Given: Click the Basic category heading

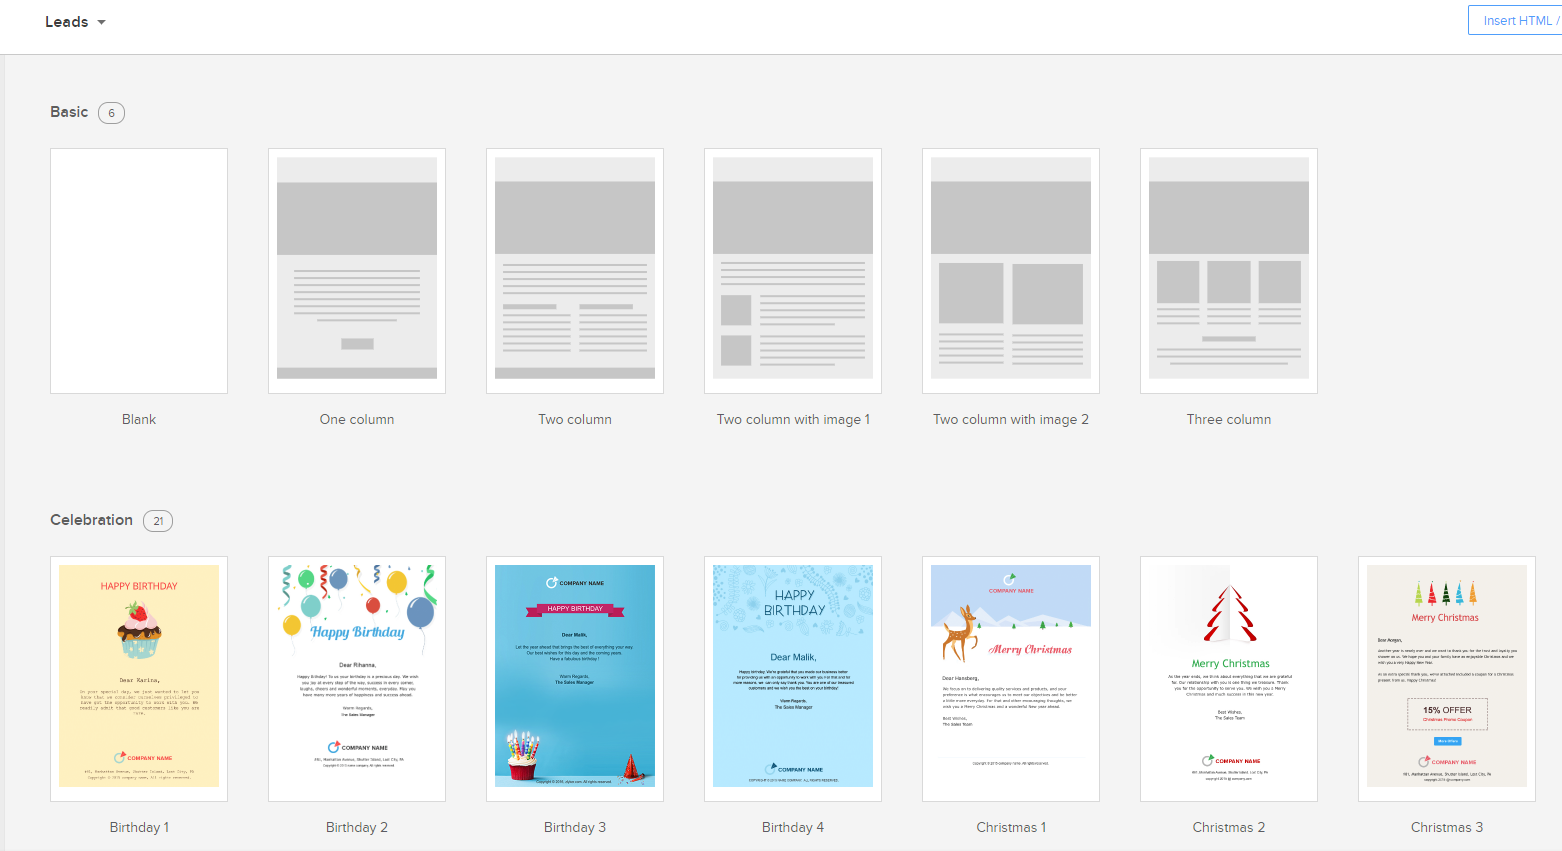Looking at the screenshot, I should click(69, 112).
